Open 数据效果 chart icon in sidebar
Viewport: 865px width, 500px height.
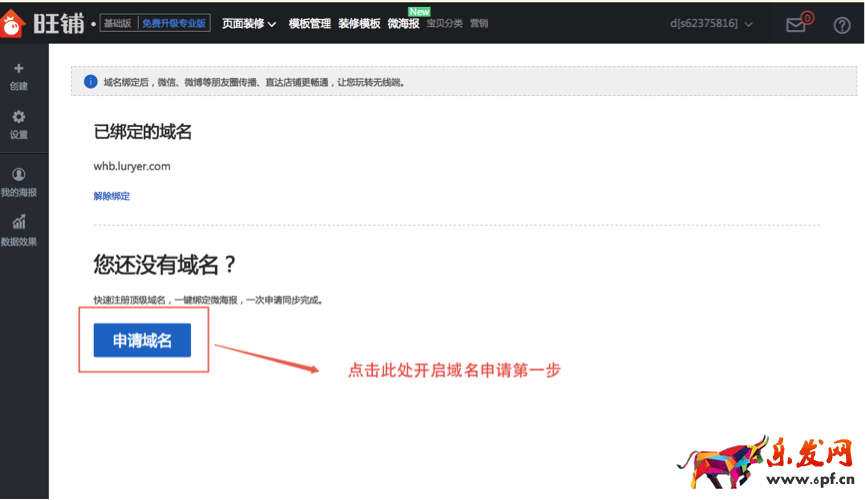(x=19, y=223)
